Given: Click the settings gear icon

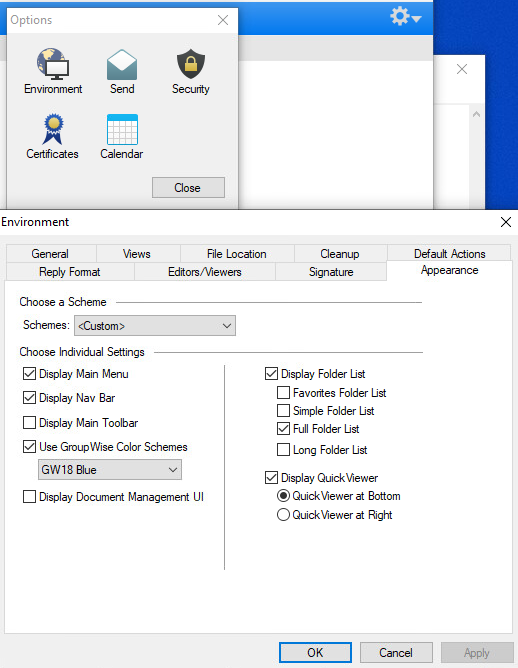Looking at the screenshot, I should pos(400,16).
